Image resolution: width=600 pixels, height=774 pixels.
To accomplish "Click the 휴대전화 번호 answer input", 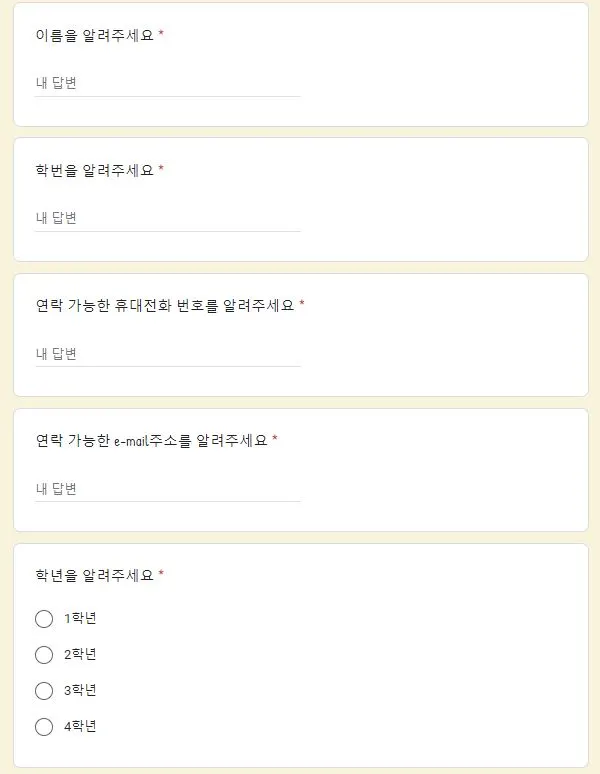I will point(168,353).
